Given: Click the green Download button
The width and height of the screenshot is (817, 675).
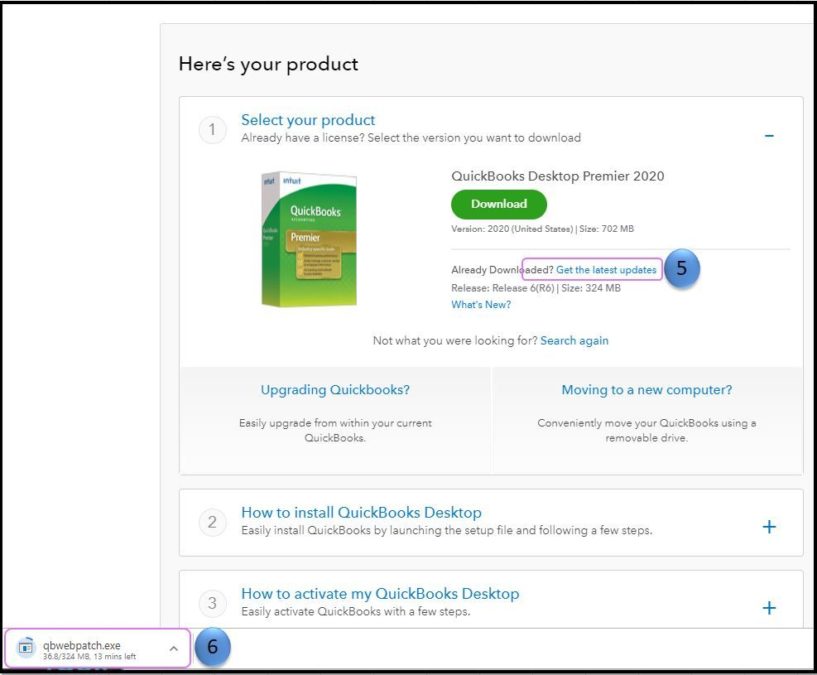Looking at the screenshot, I should pos(498,204).
